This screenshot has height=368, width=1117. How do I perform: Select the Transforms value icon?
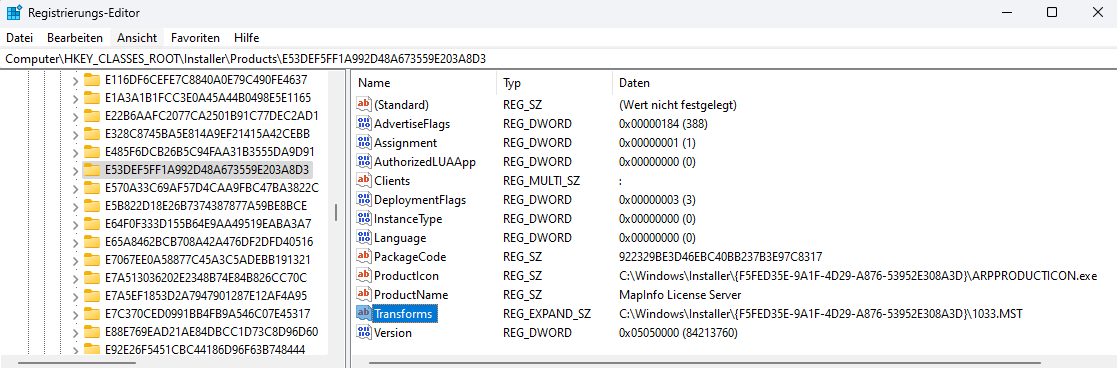364,313
